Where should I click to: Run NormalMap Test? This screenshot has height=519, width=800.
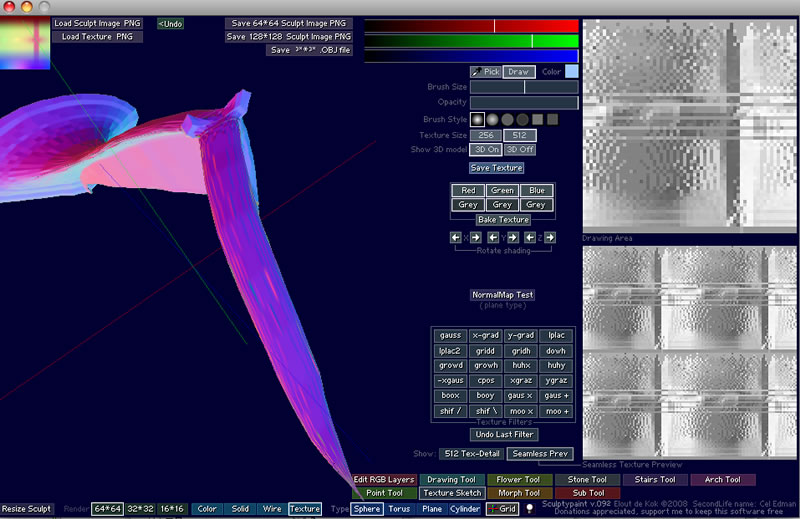click(503, 295)
